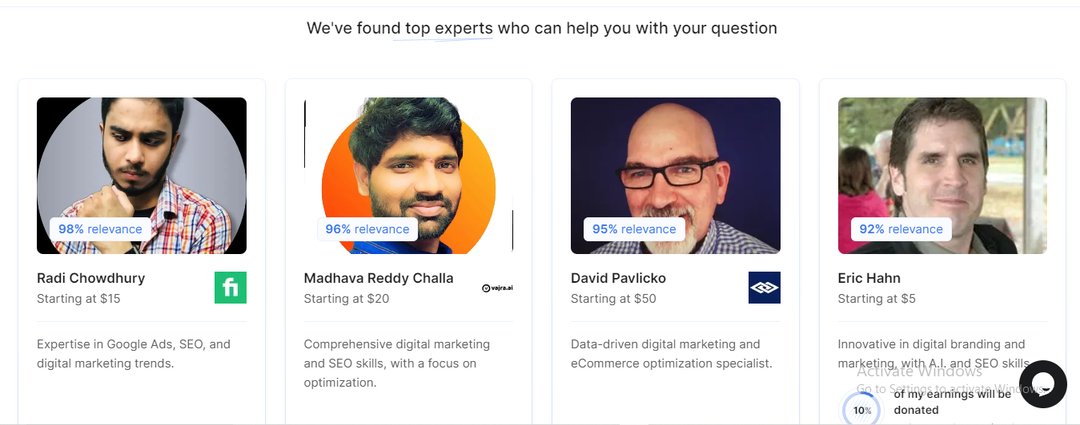Click the vajra.ai logo beside Madhava Reddy Challa
1080x425 pixels.
point(497,288)
